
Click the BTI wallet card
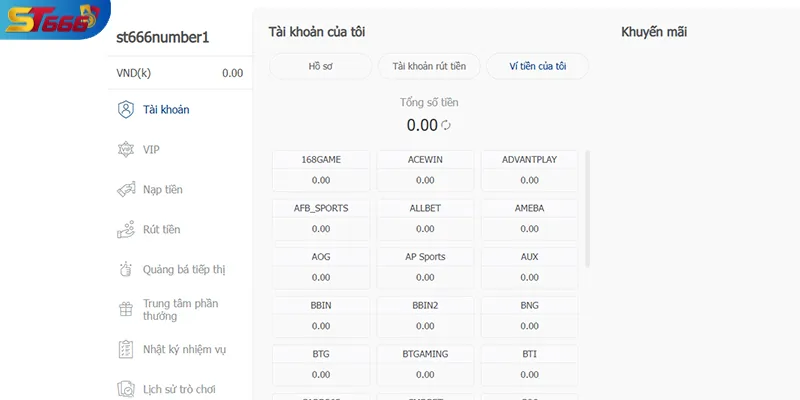click(529, 364)
